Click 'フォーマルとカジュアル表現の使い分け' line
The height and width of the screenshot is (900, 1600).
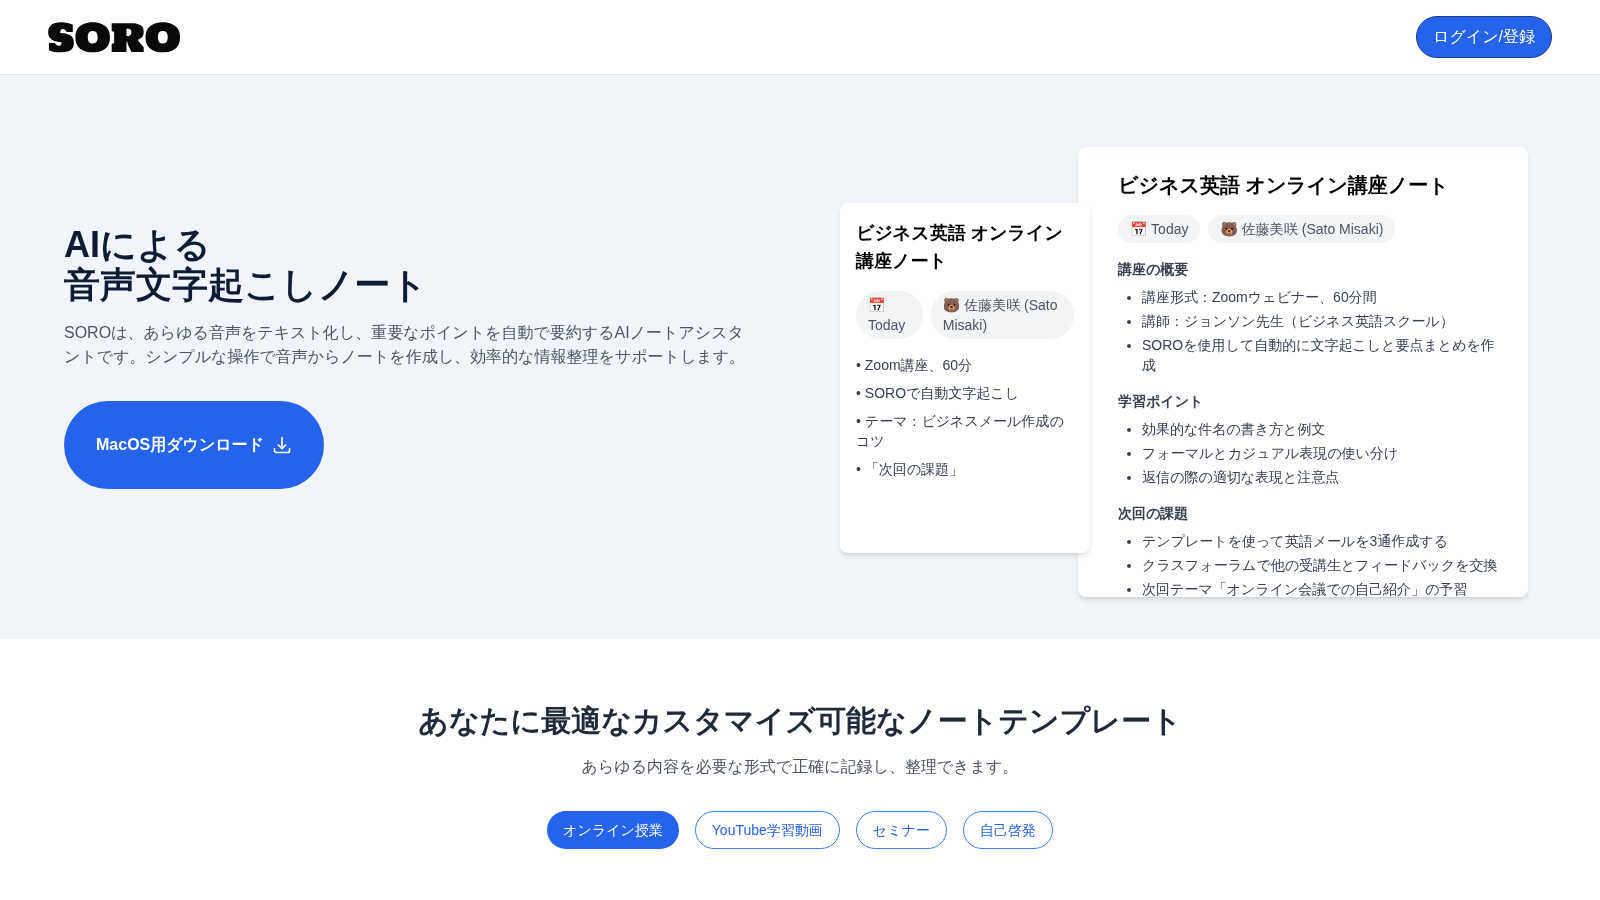(1269, 453)
